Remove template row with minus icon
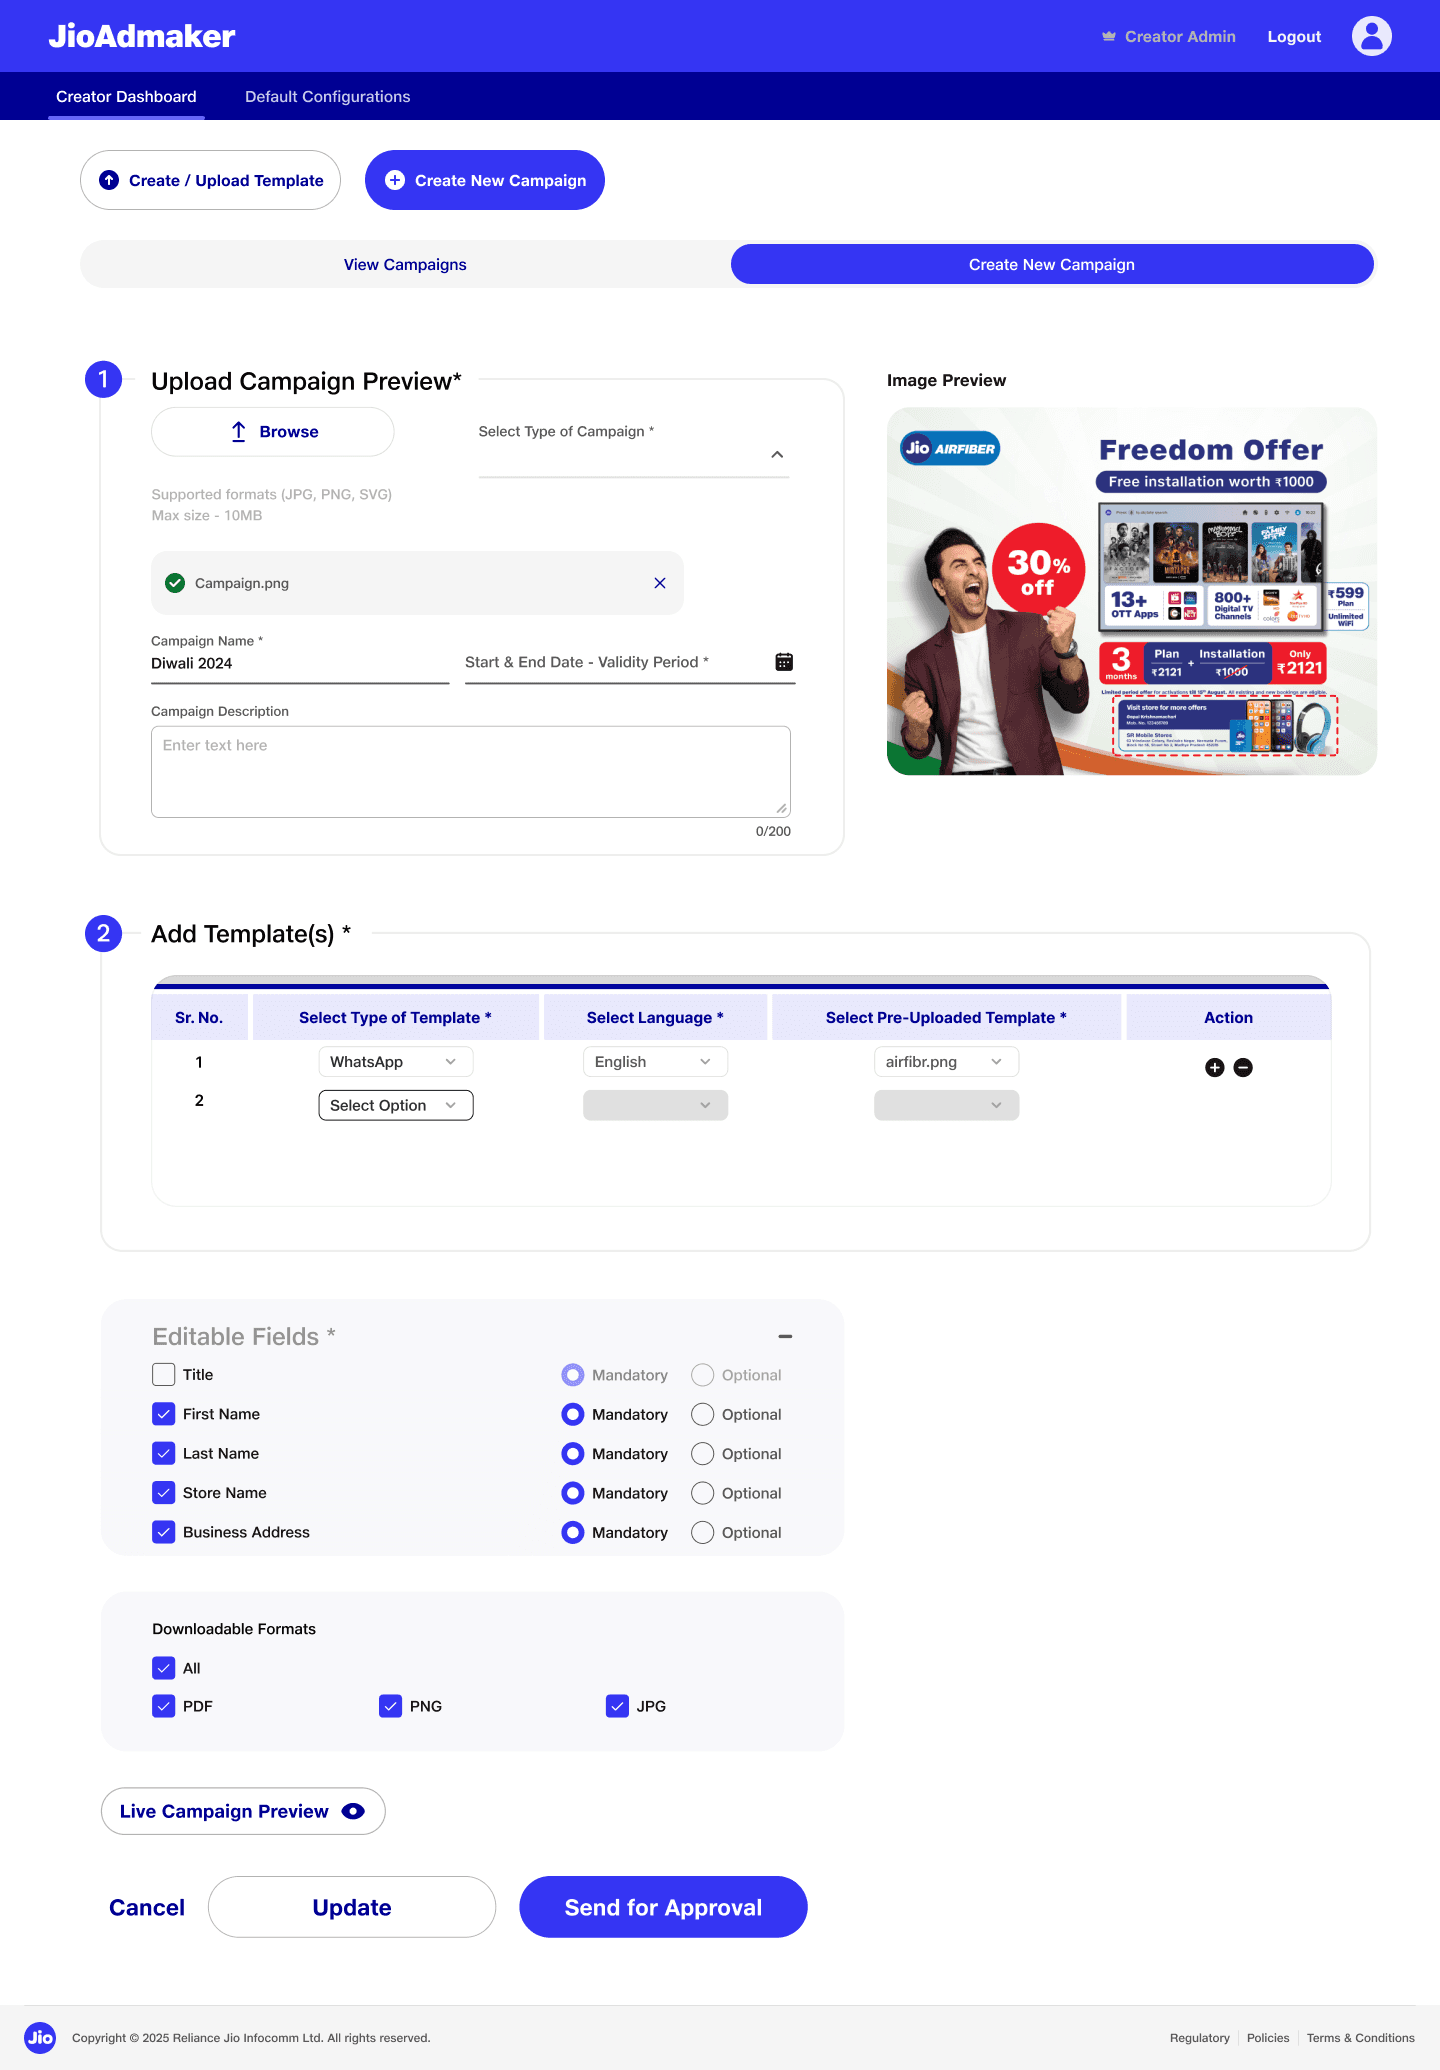 (1243, 1067)
